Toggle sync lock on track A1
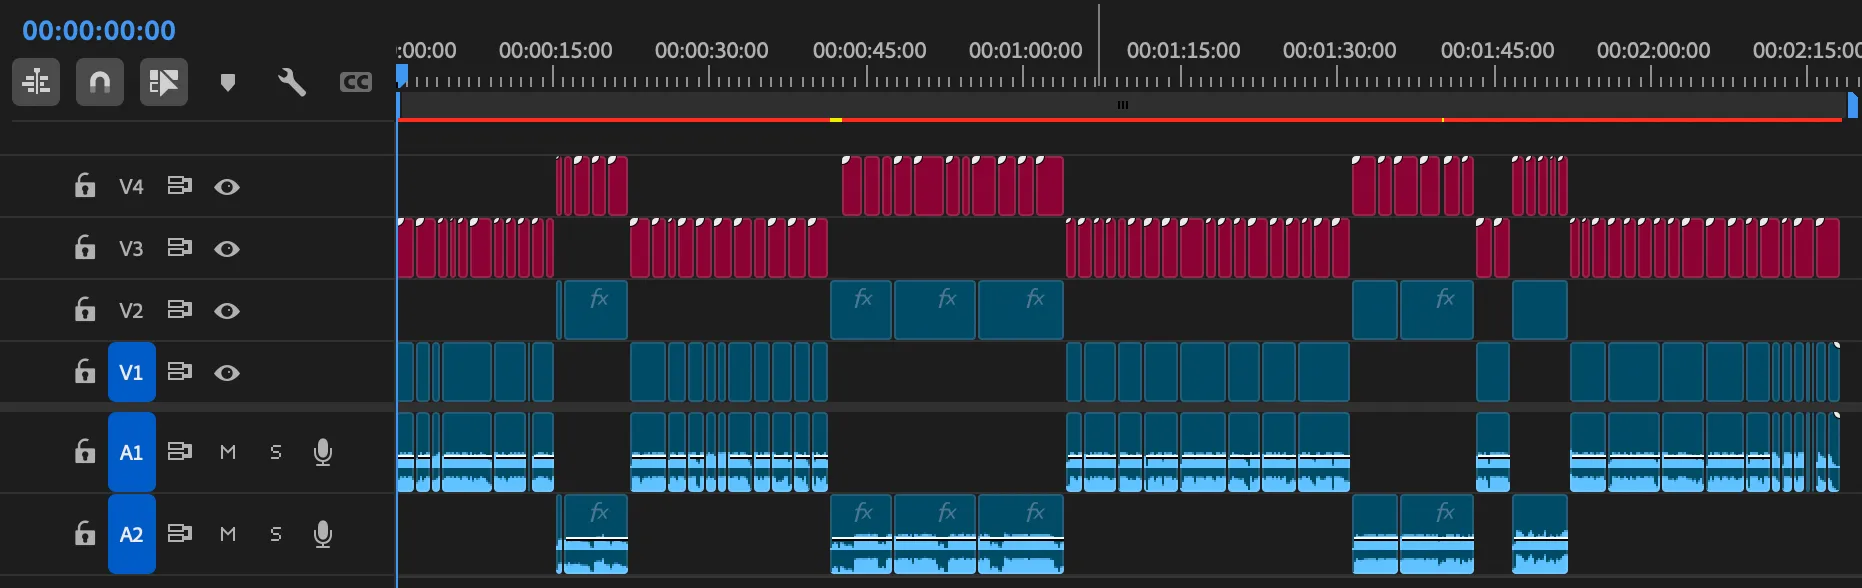The width and height of the screenshot is (1862, 588). point(179,452)
